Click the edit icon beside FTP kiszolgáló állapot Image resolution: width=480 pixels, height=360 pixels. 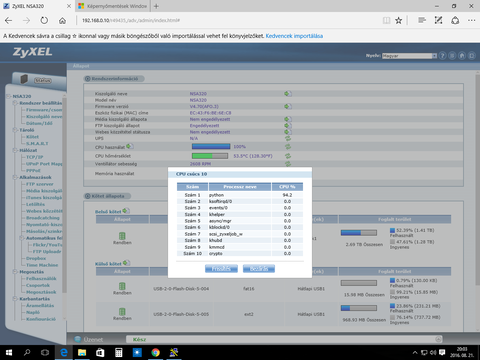coord(288,126)
